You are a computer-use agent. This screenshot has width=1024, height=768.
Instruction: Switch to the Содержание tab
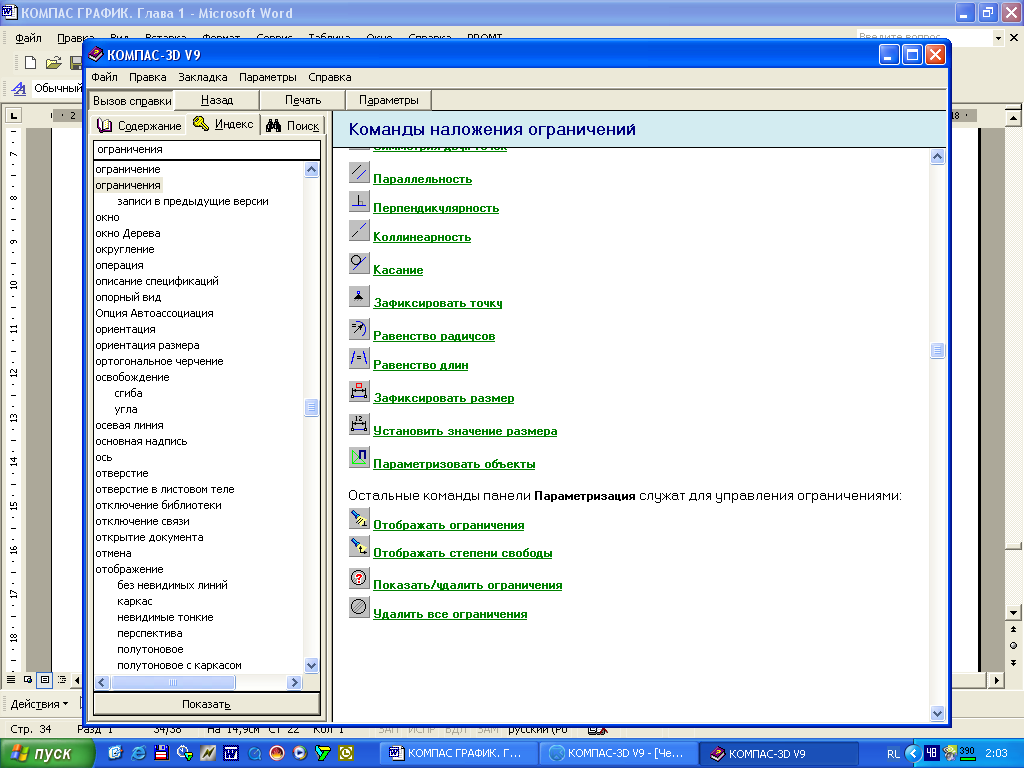coord(139,125)
